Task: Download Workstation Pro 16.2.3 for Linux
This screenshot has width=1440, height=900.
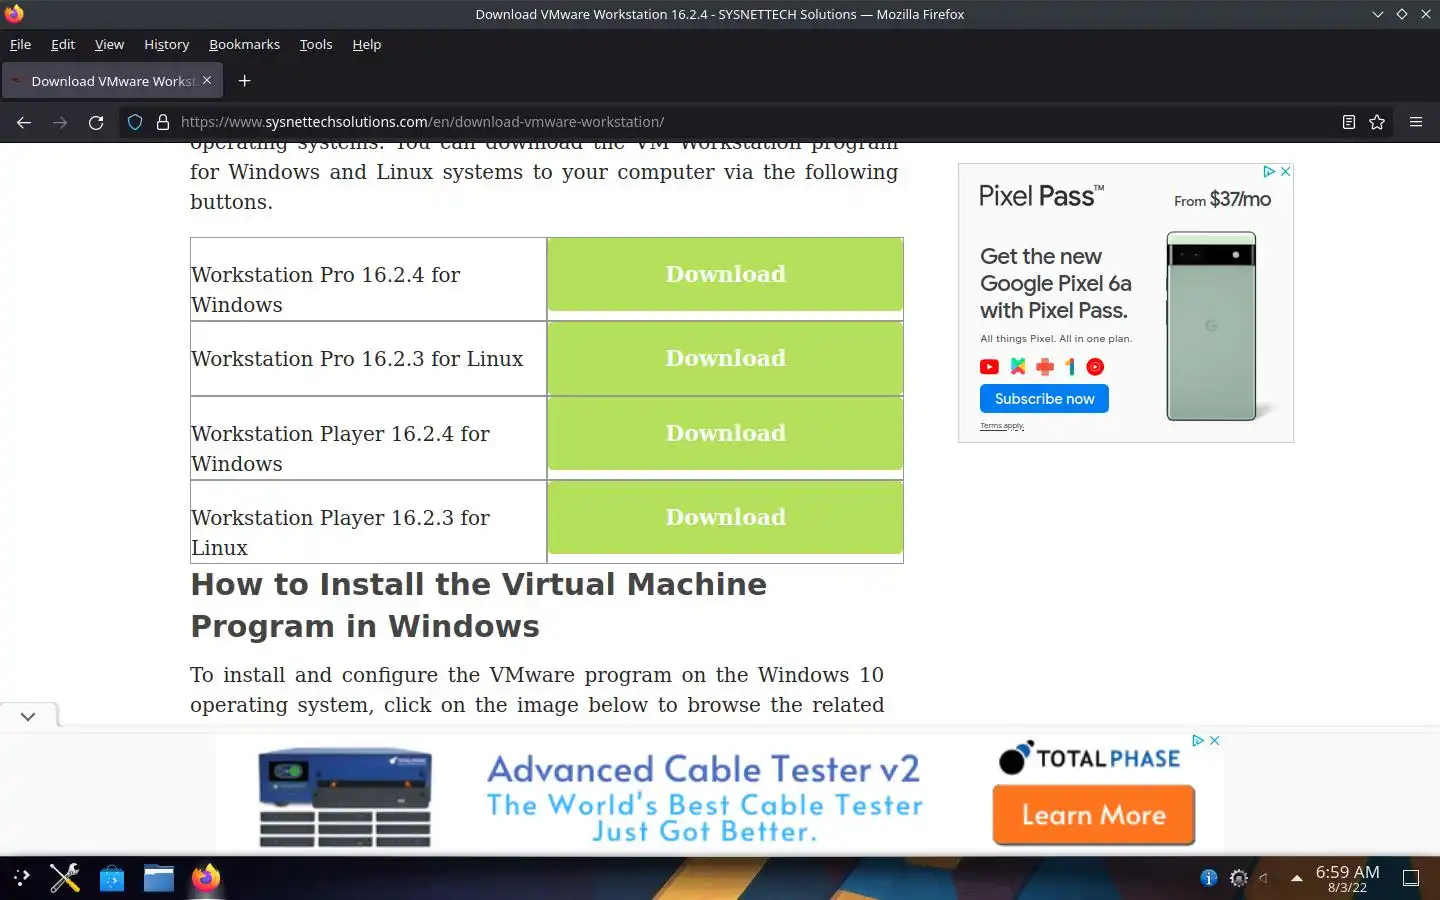Action: point(725,358)
